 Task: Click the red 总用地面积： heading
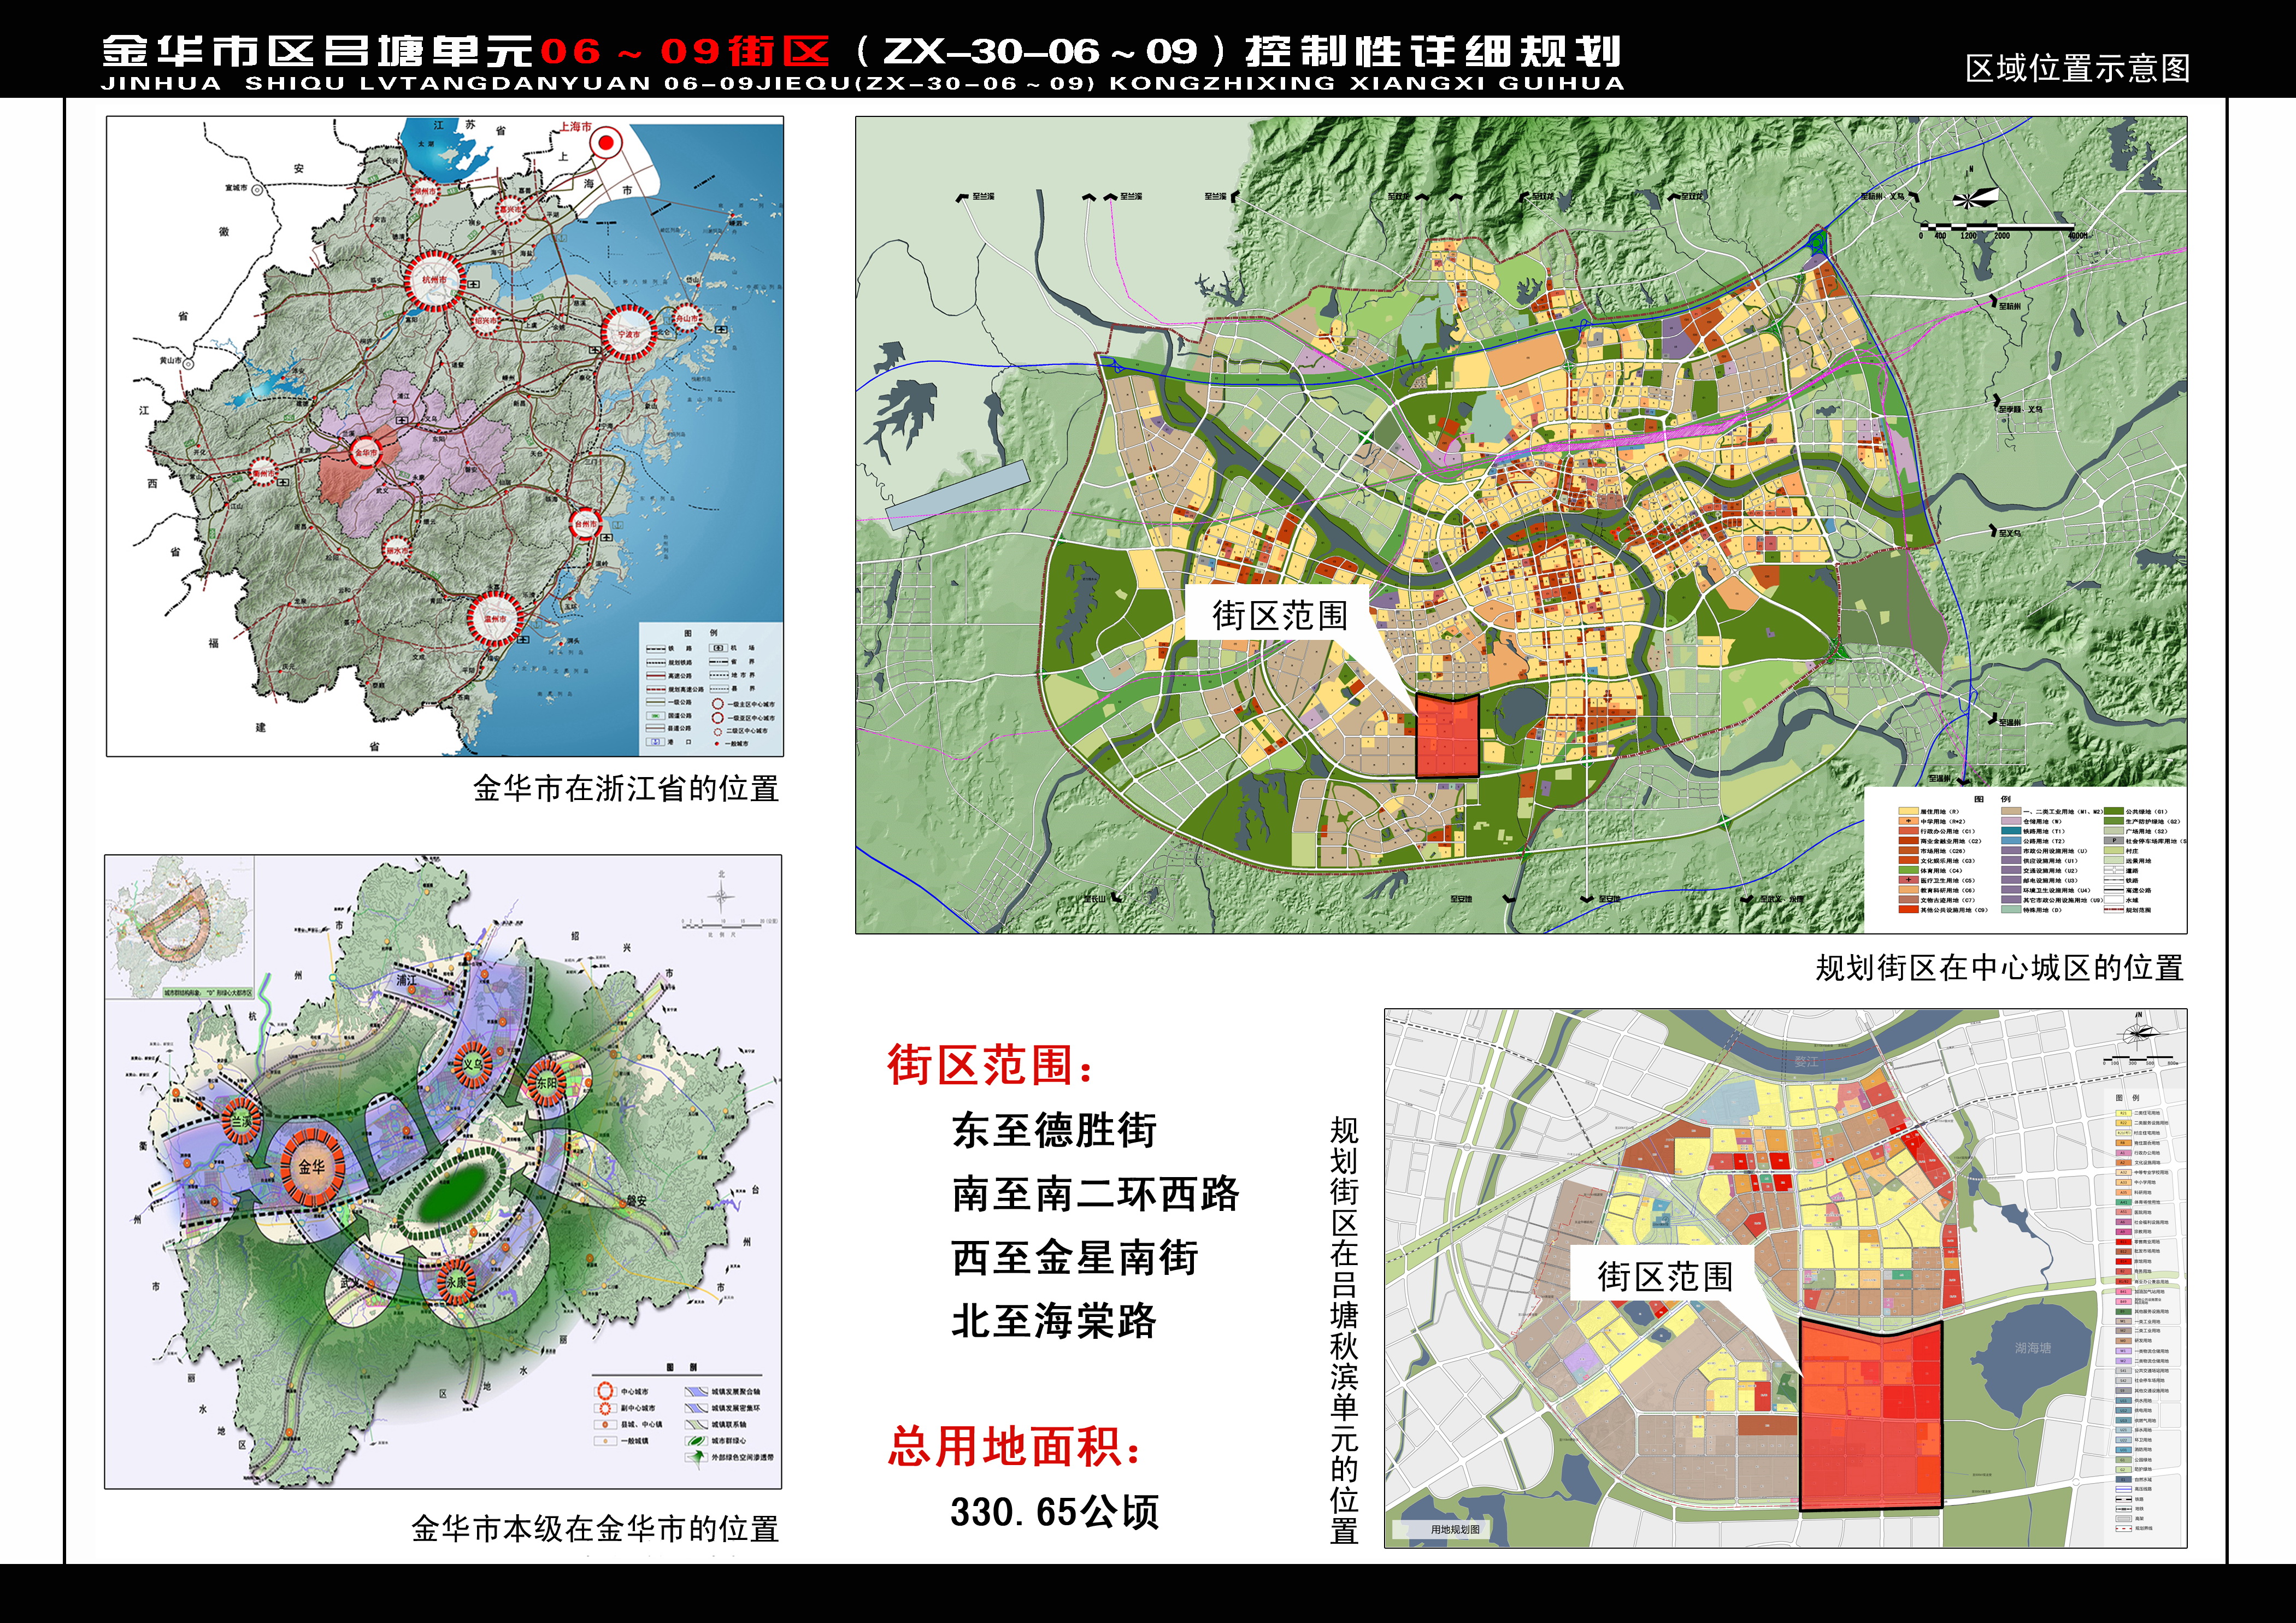tap(1015, 1446)
